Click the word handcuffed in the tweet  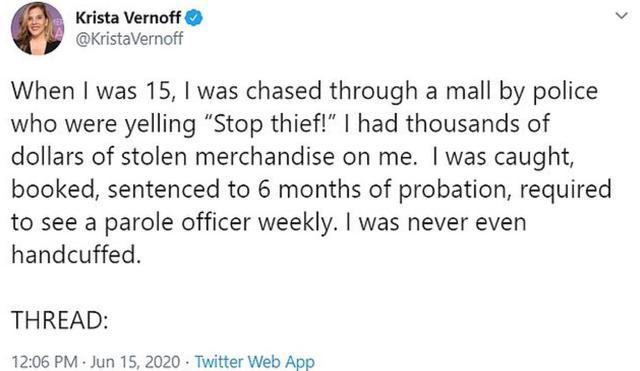[76, 255]
